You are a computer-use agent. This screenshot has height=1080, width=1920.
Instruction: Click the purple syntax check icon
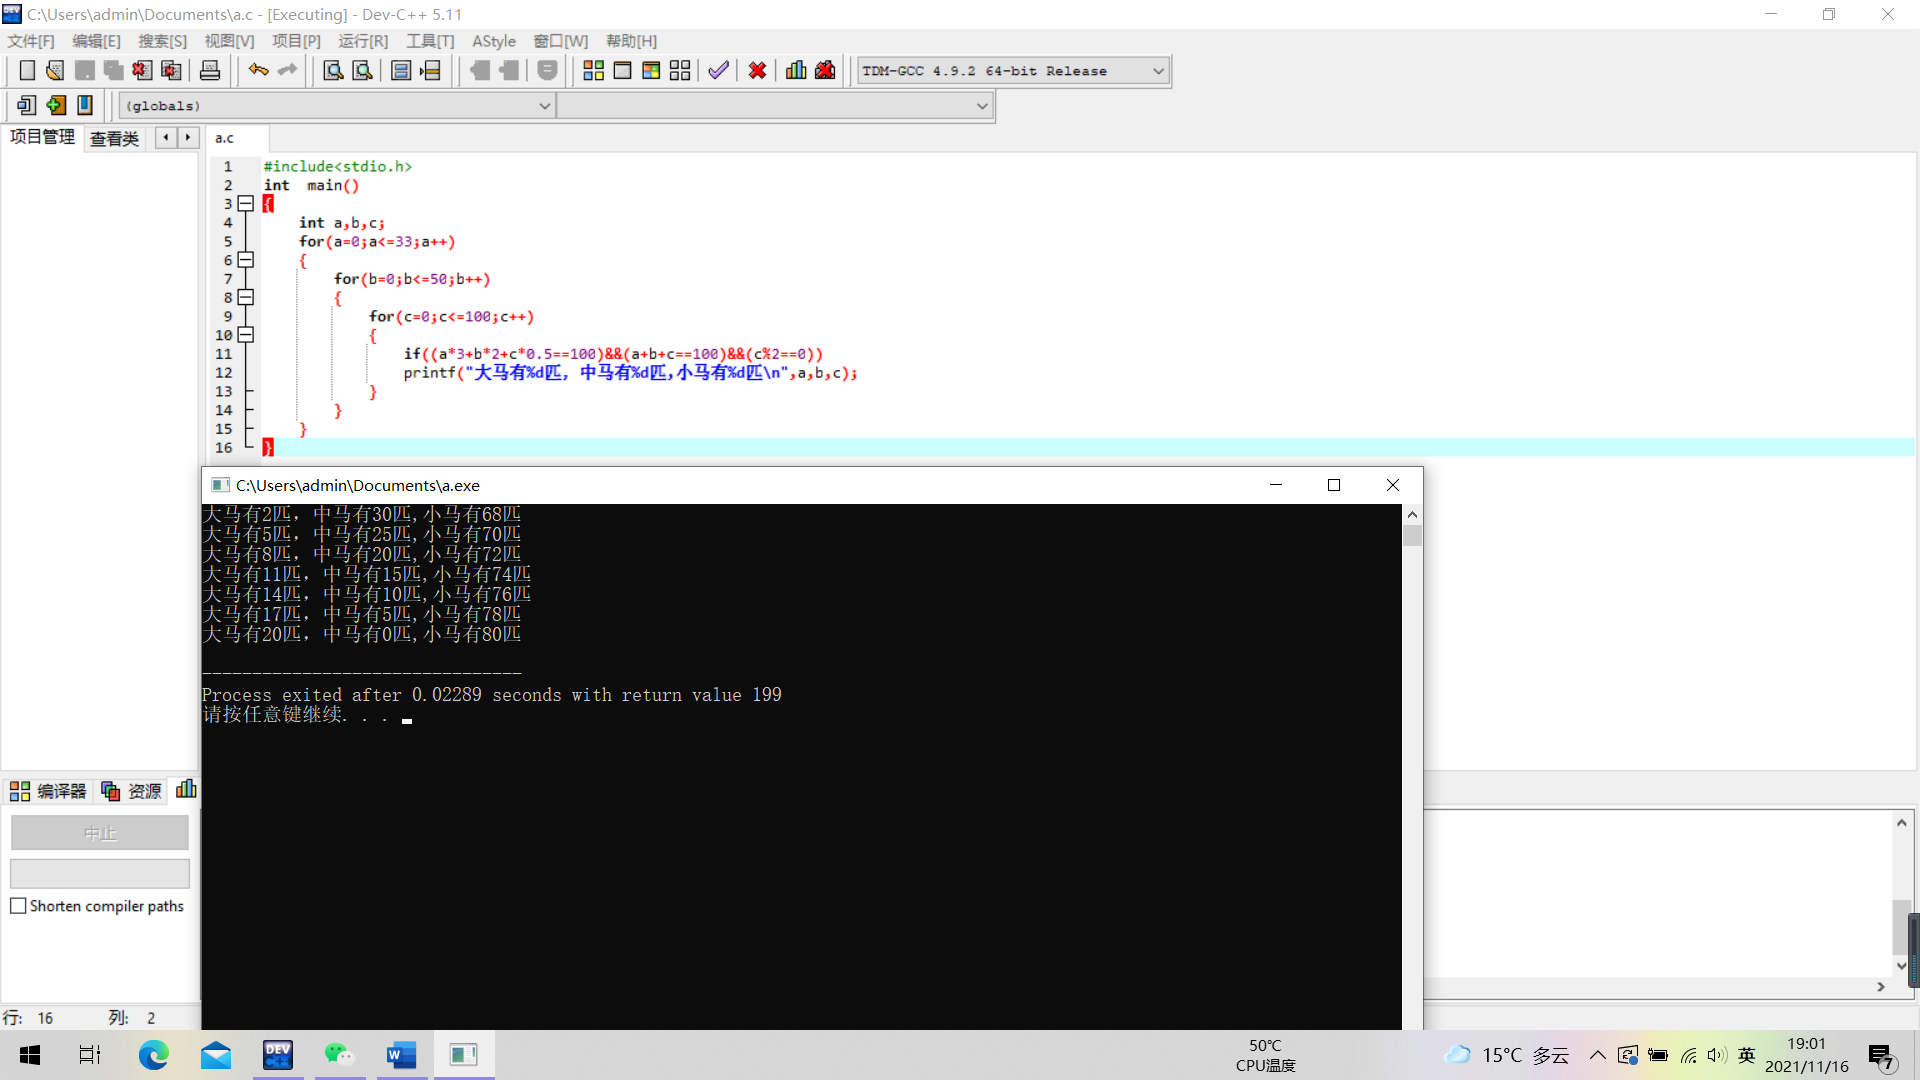718,71
